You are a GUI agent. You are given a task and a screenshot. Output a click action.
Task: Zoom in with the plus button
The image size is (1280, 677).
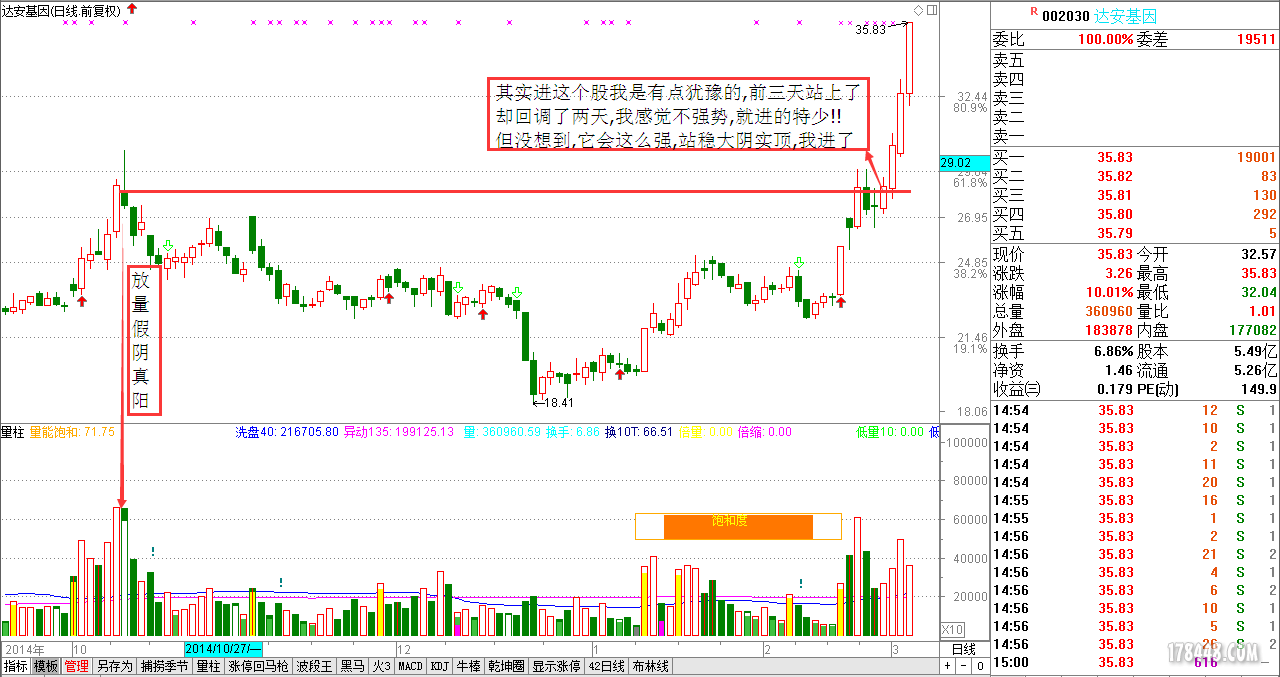click(x=947, y=666)
